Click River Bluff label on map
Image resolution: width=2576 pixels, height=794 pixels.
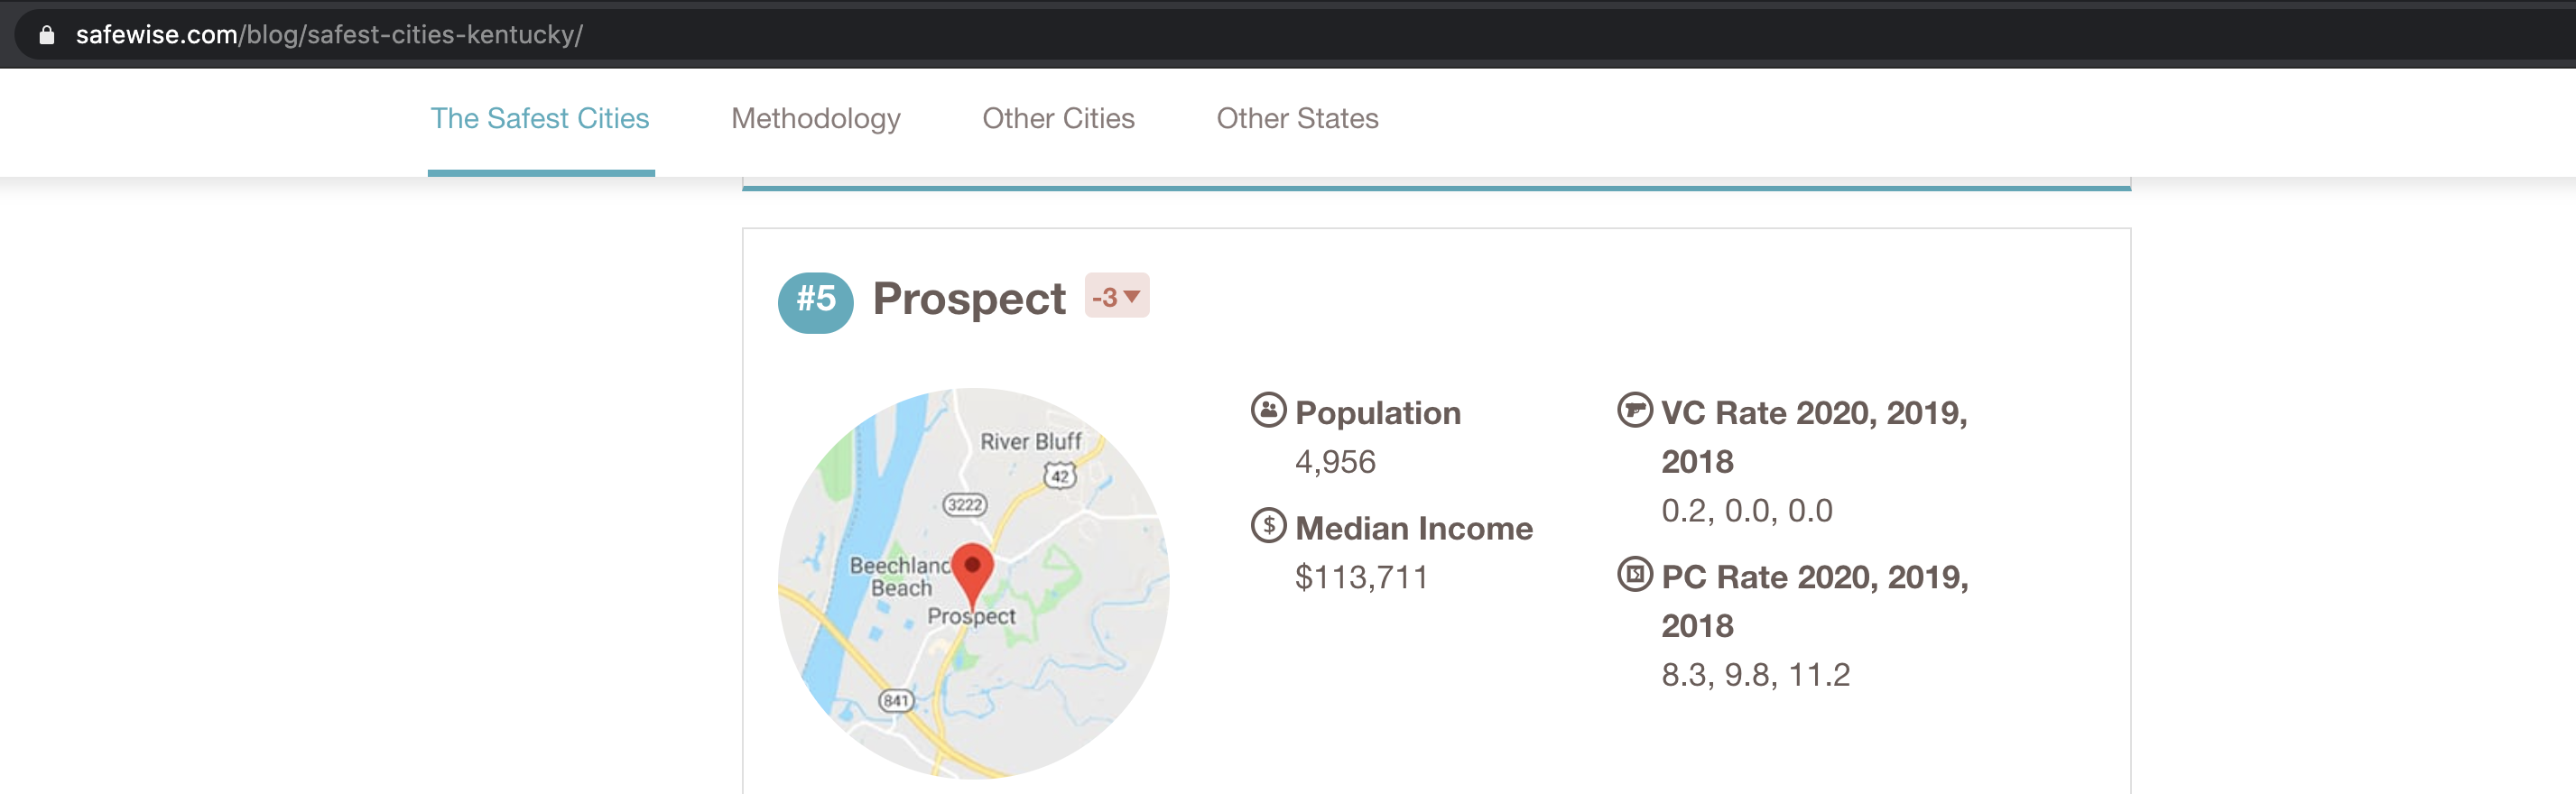click(1030, 441)
